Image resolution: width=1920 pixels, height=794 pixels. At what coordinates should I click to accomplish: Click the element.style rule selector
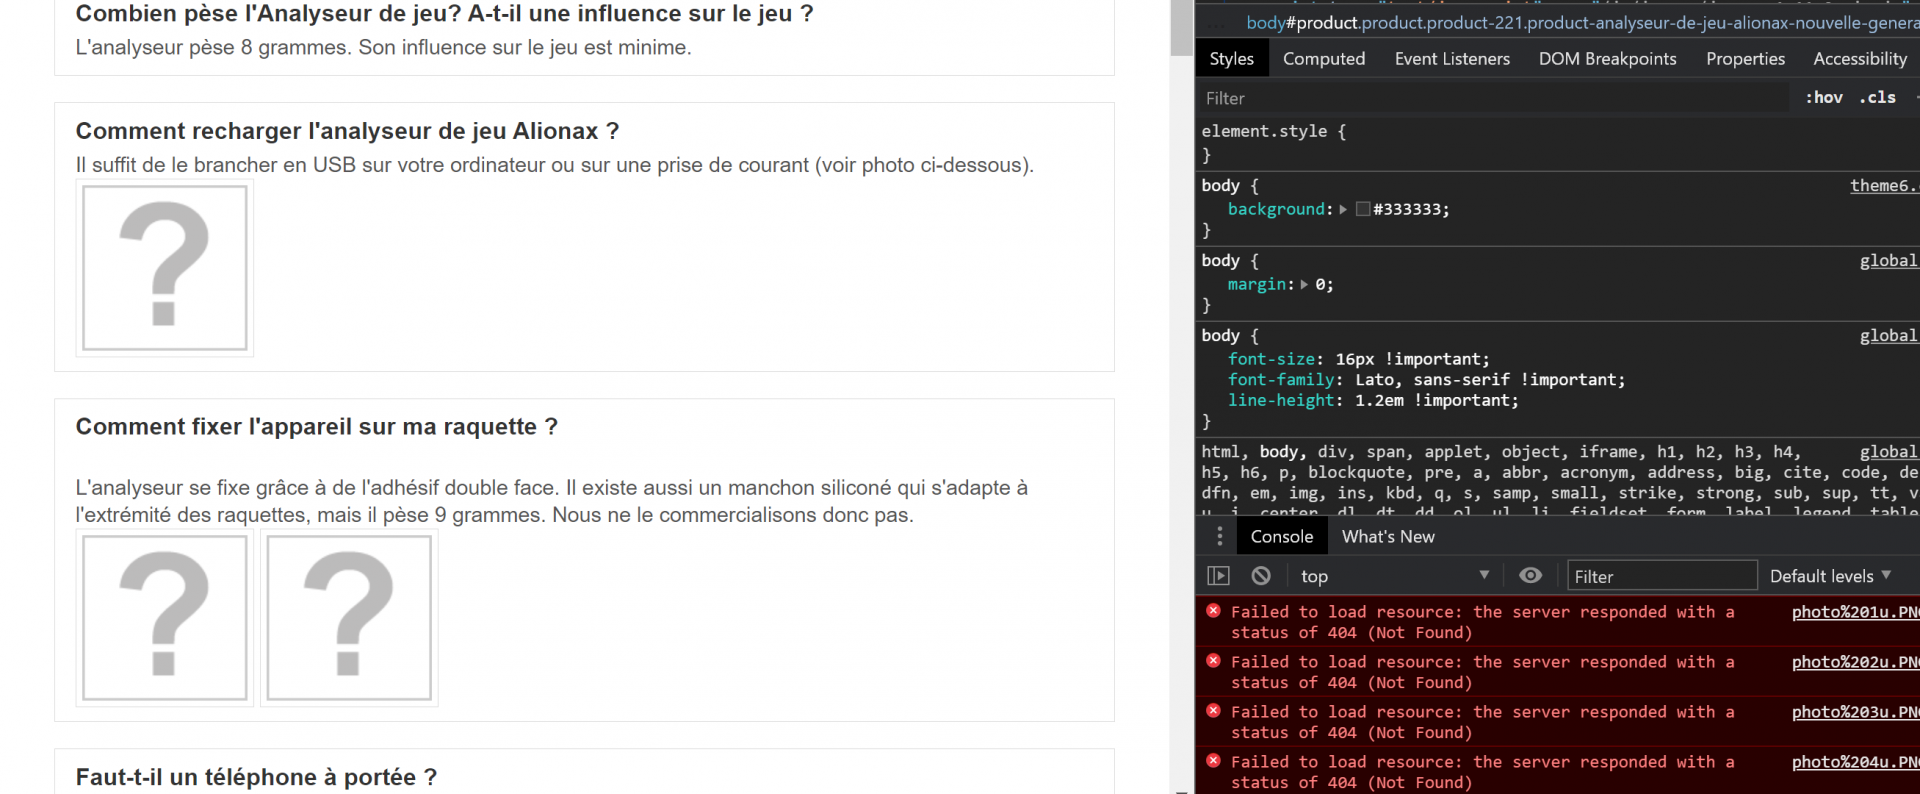pos(1264,131)
